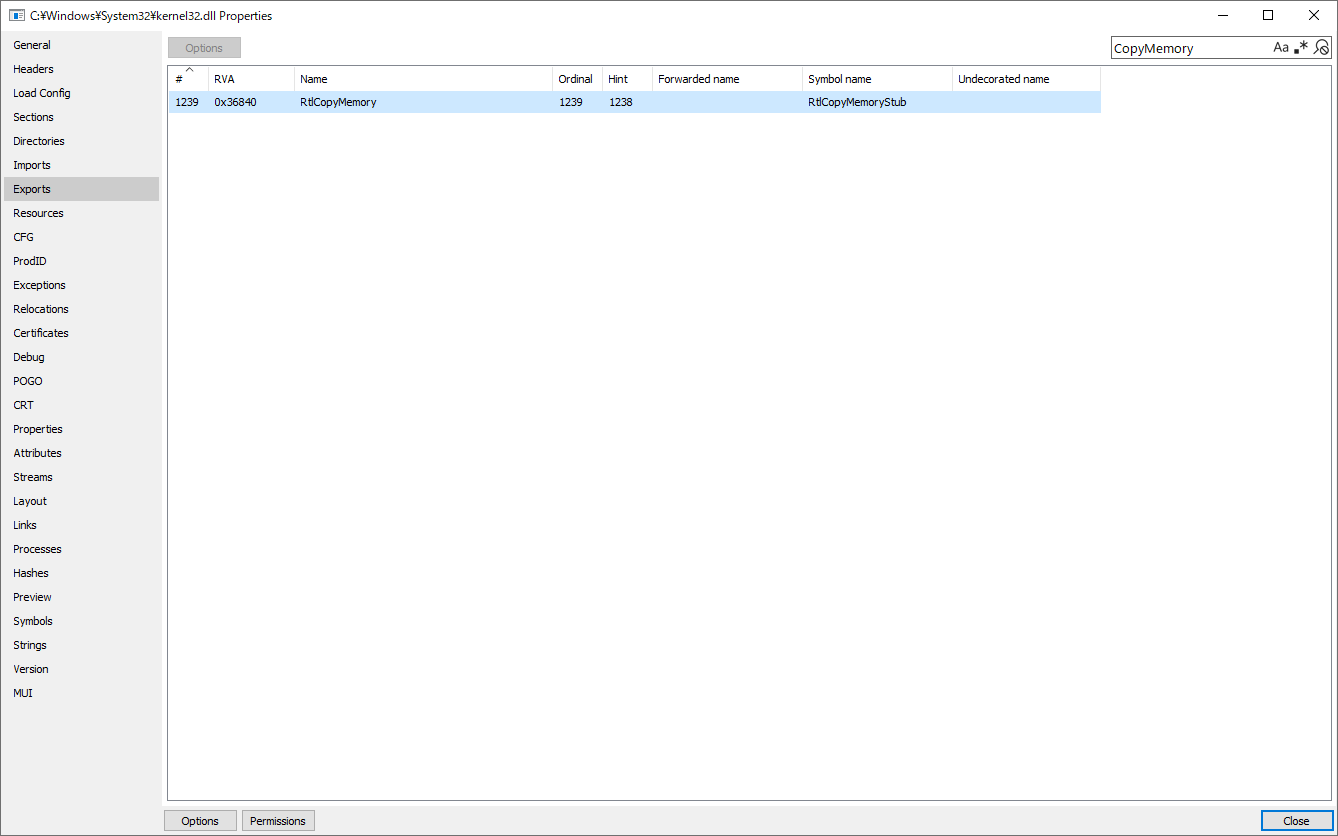This screenshot has height=836, width=1338.
Task: Sort exports by the Ordinal column
Action: click(576, 78)
